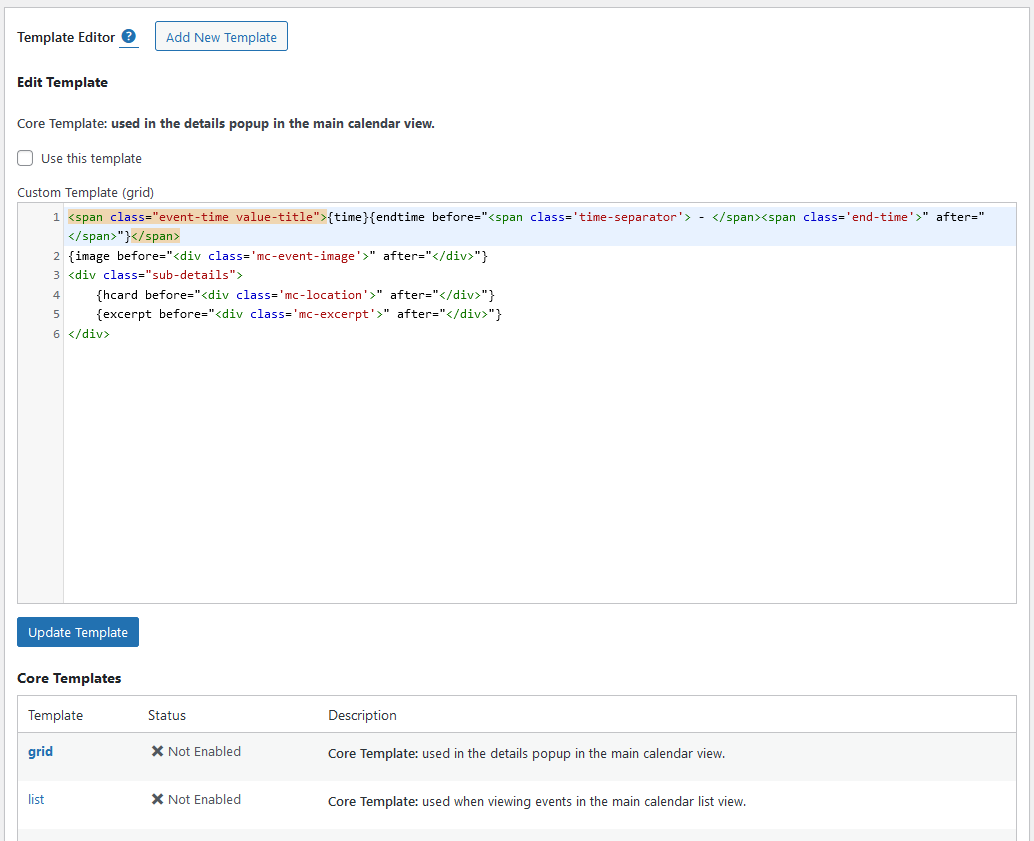The image size is (1034, 841).
Task: Click the Template column header
Action: [55, 715]
